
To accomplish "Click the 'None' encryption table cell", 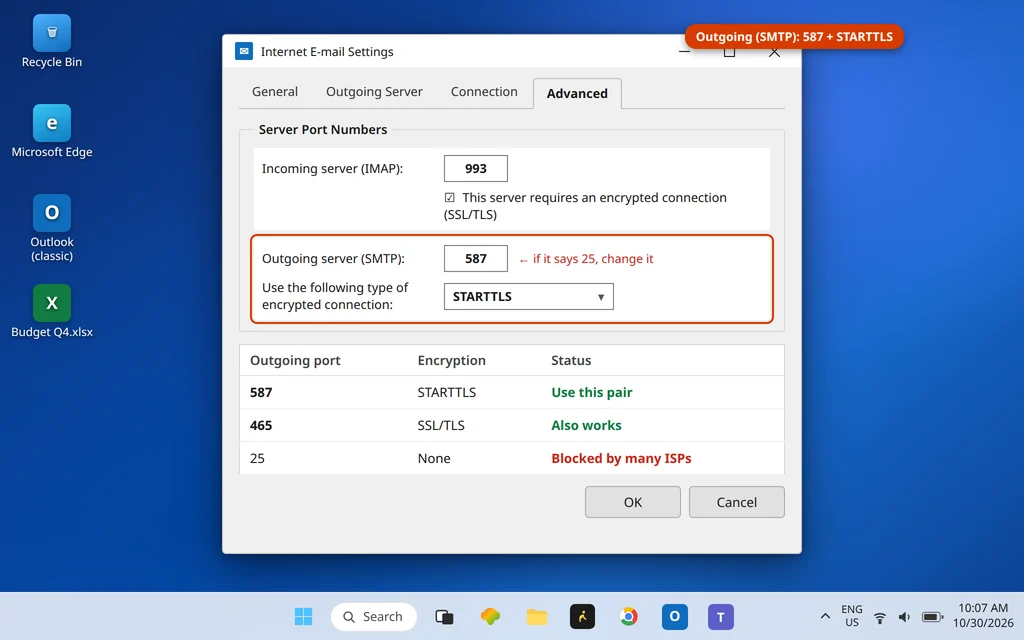I will pos(434,458).
